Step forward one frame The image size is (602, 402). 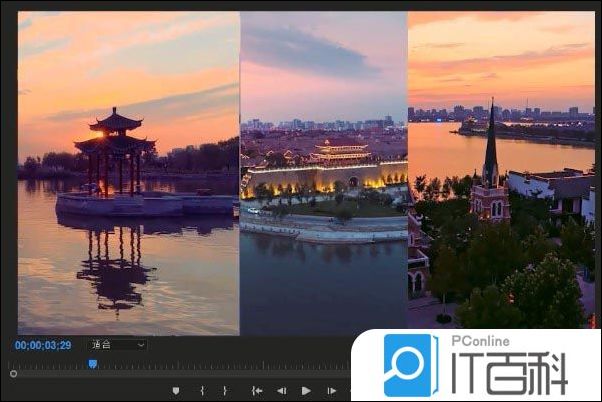pos(331,390)
